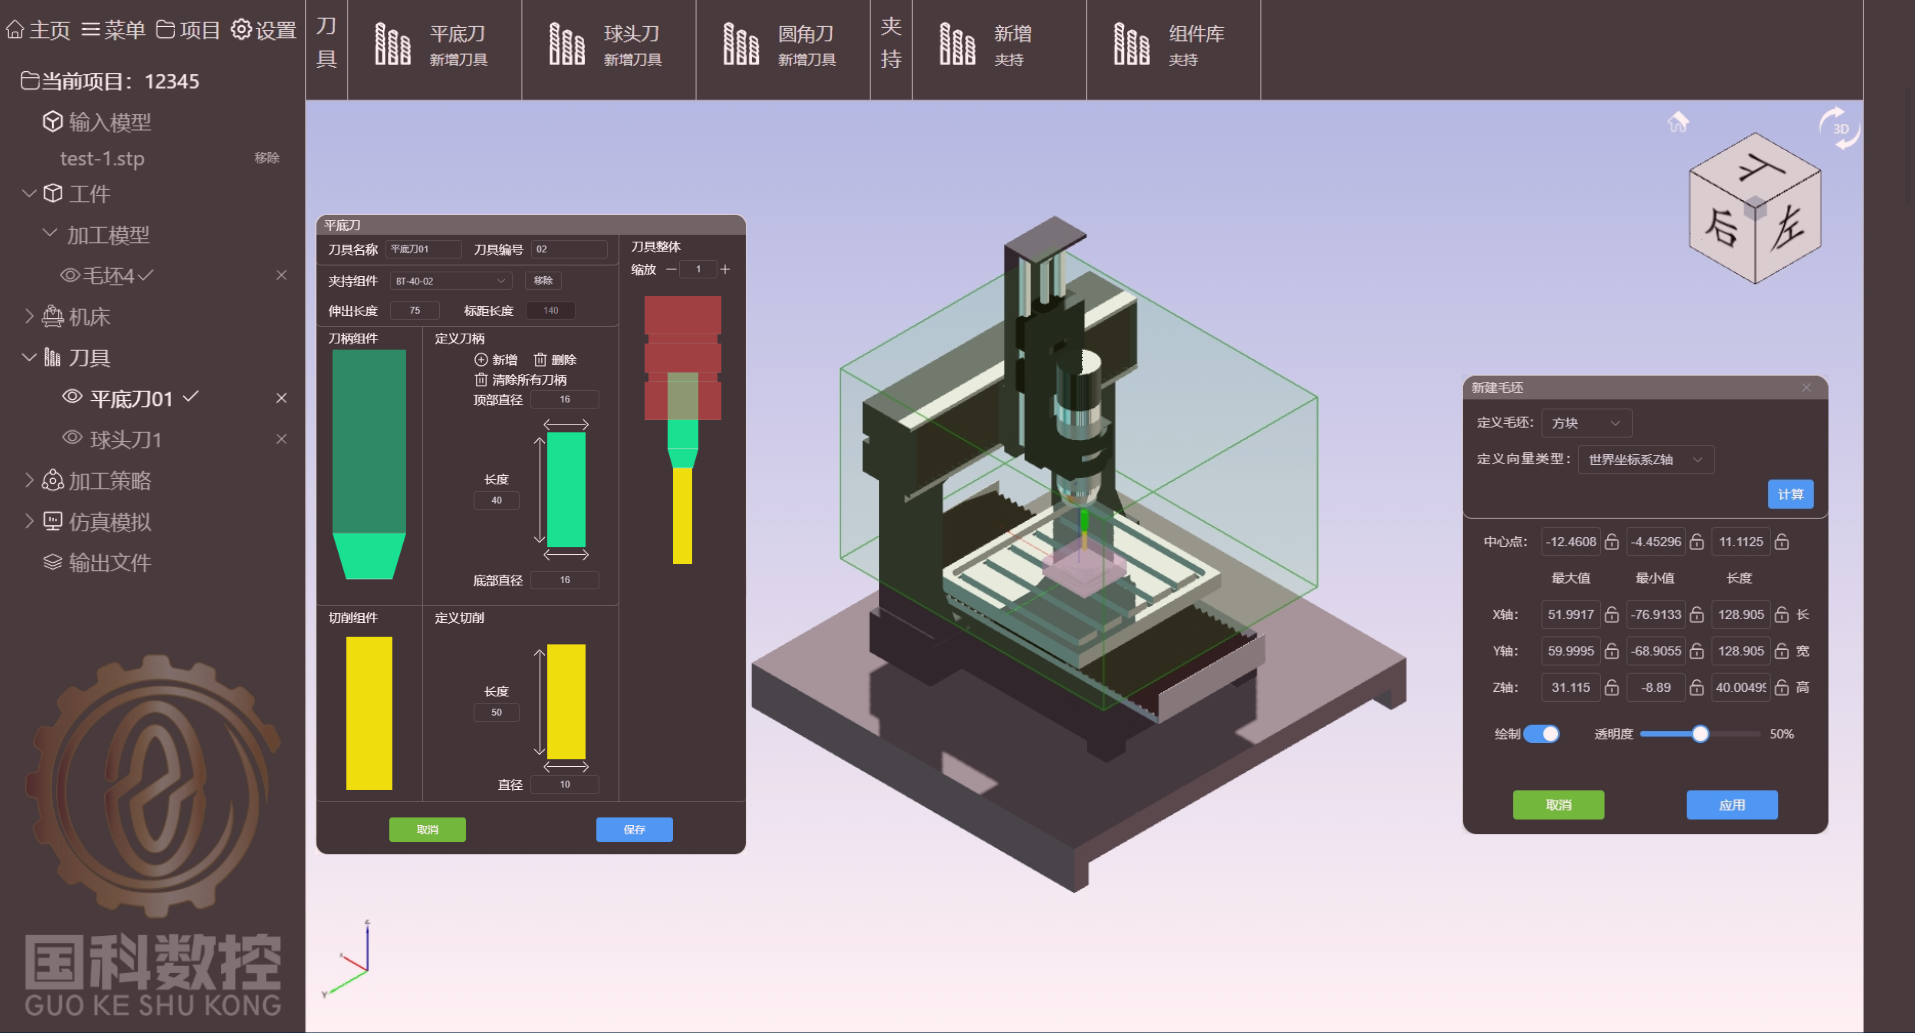Click the 3D rotate view icon

coord(1838,128)
